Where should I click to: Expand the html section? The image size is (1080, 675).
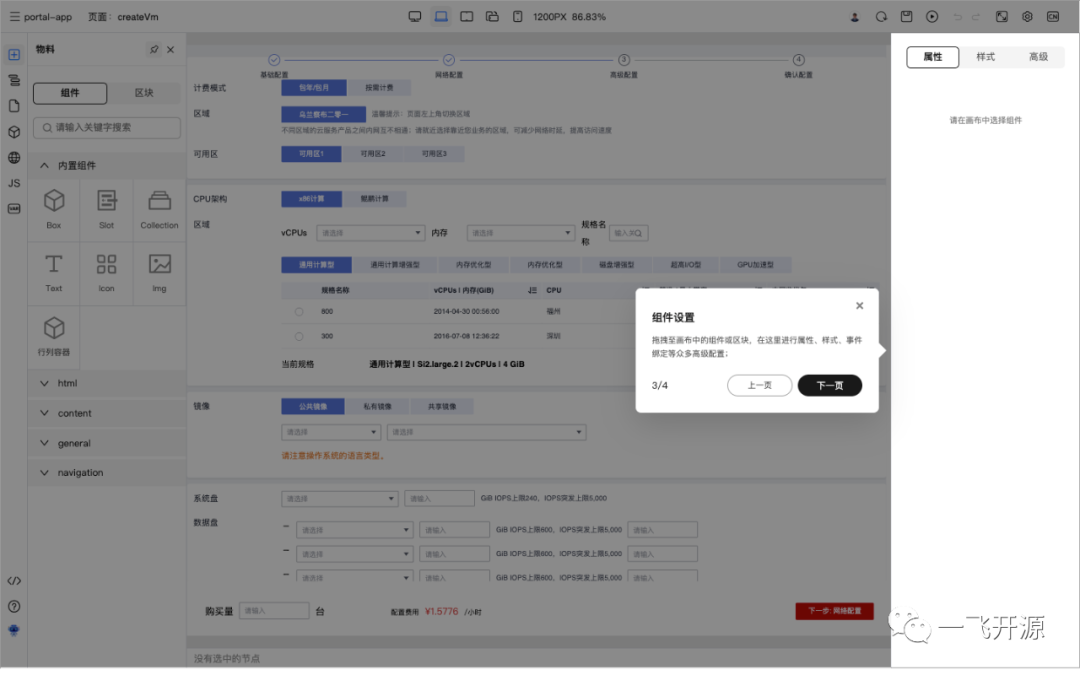(x=107, y=383)
